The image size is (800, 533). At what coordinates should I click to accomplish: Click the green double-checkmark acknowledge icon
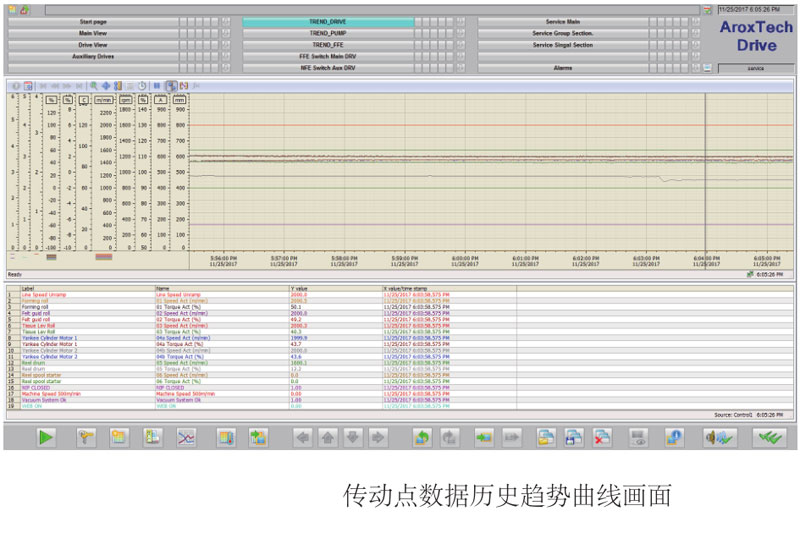769,437
